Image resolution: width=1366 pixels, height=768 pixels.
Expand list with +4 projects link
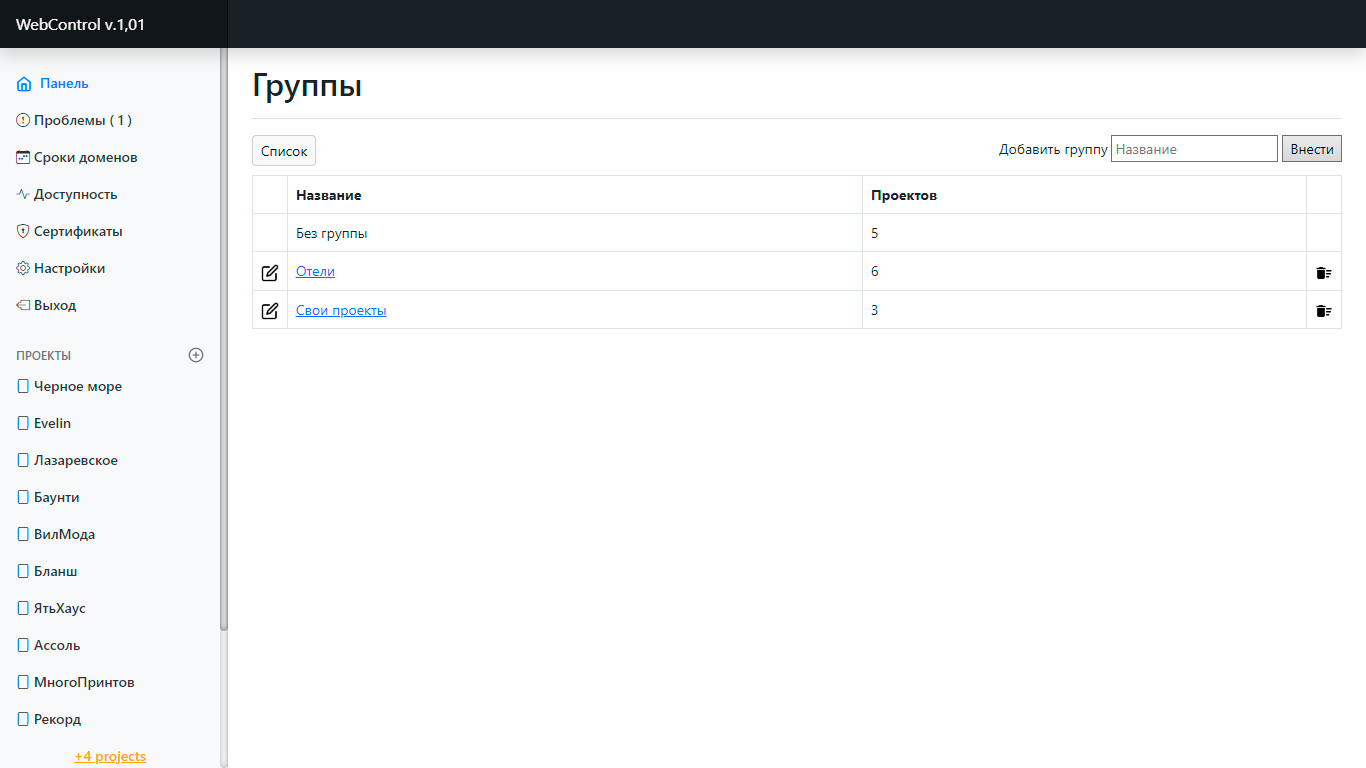point(110,756)
